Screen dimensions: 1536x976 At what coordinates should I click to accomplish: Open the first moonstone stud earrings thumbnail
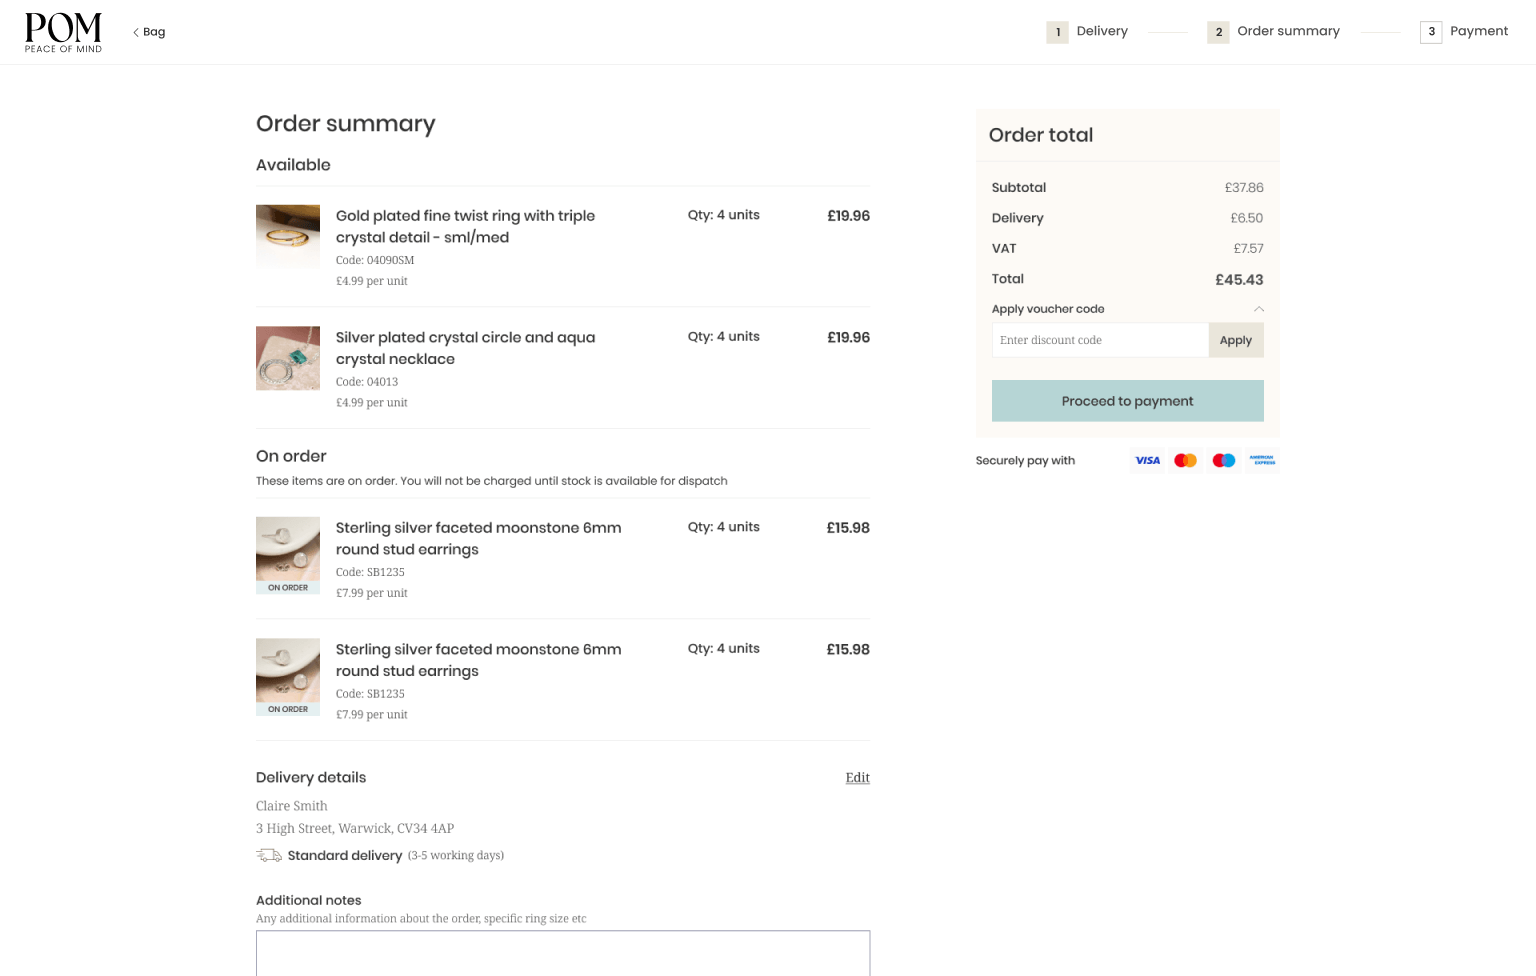coord(288,549)
